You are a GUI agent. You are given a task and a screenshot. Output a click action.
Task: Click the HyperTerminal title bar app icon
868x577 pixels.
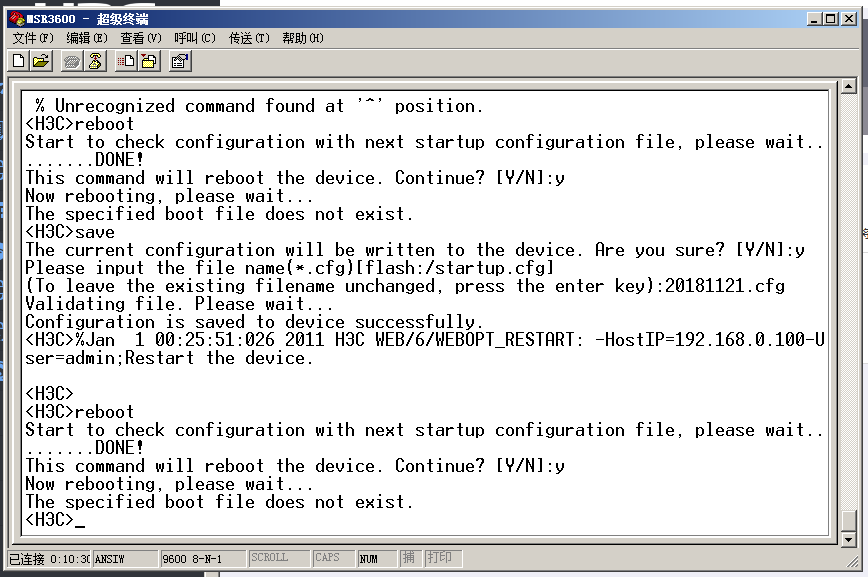pyautogui.click(x=17, y=19)
